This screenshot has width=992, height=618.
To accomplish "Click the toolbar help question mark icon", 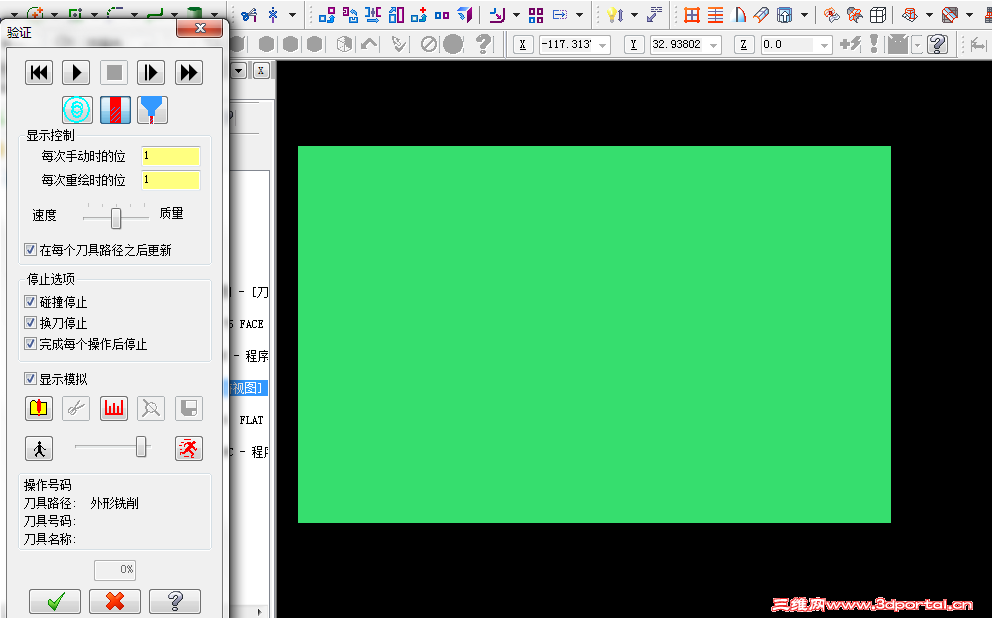I will [483, 44].
